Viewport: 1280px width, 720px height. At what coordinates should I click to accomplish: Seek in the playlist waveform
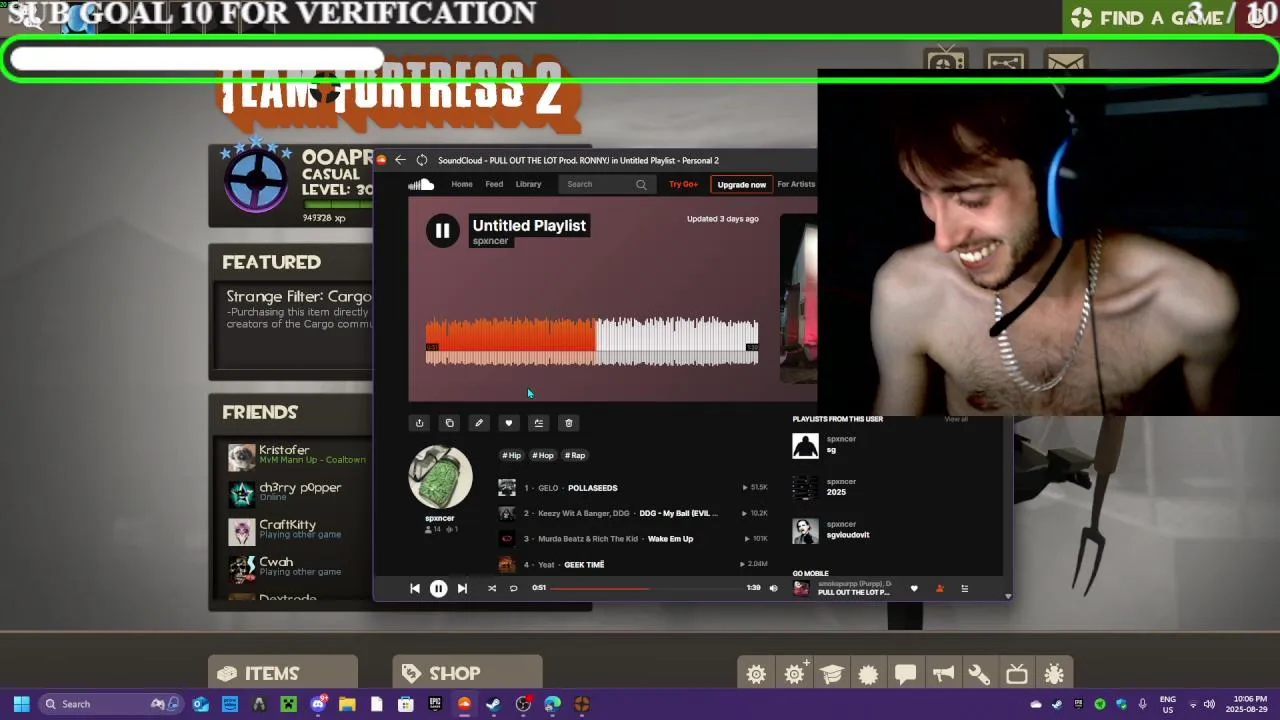click(592, 341)
